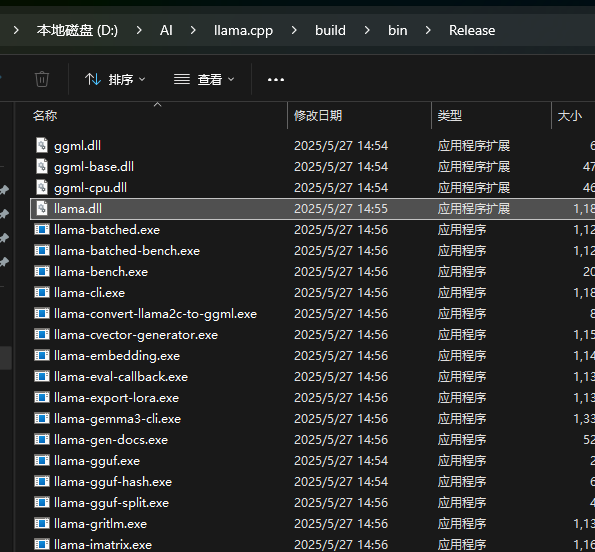Select ggml-cpu.dll file icon
595x552 pixels.
[x=42, y=187]
